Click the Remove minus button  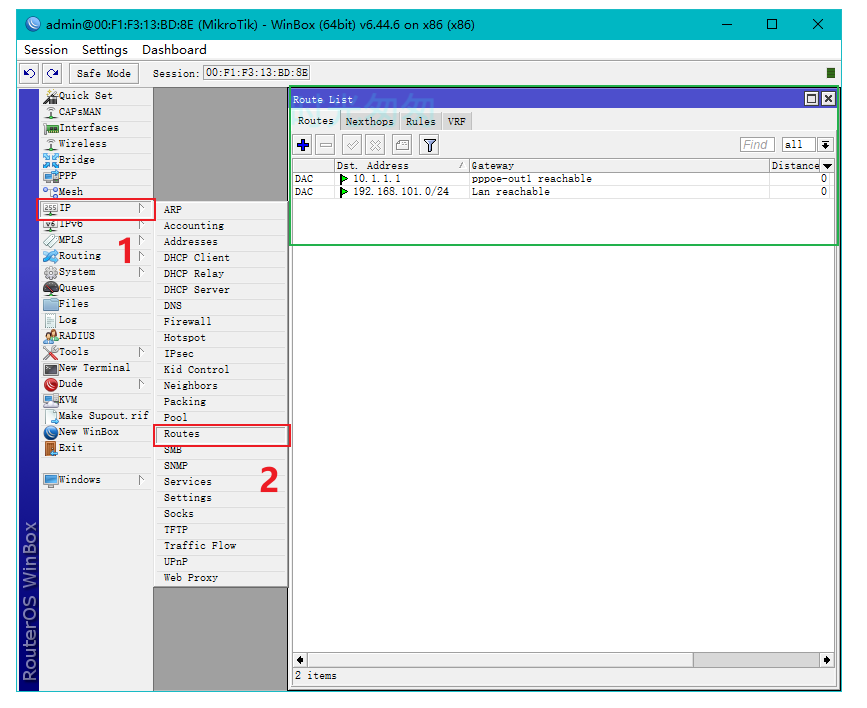326,145
